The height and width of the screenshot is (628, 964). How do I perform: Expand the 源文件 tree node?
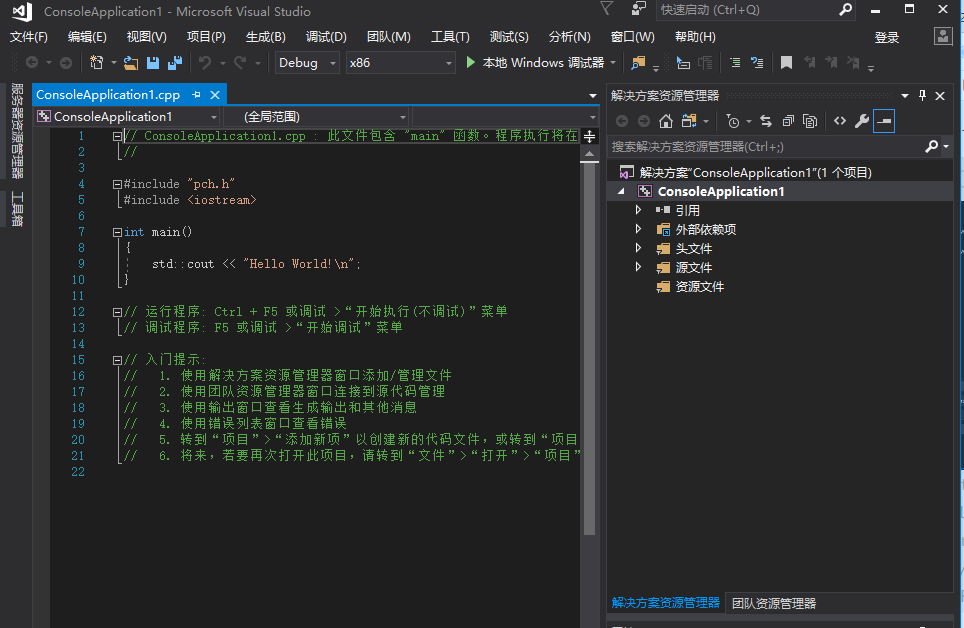click(x=640, y=267)
